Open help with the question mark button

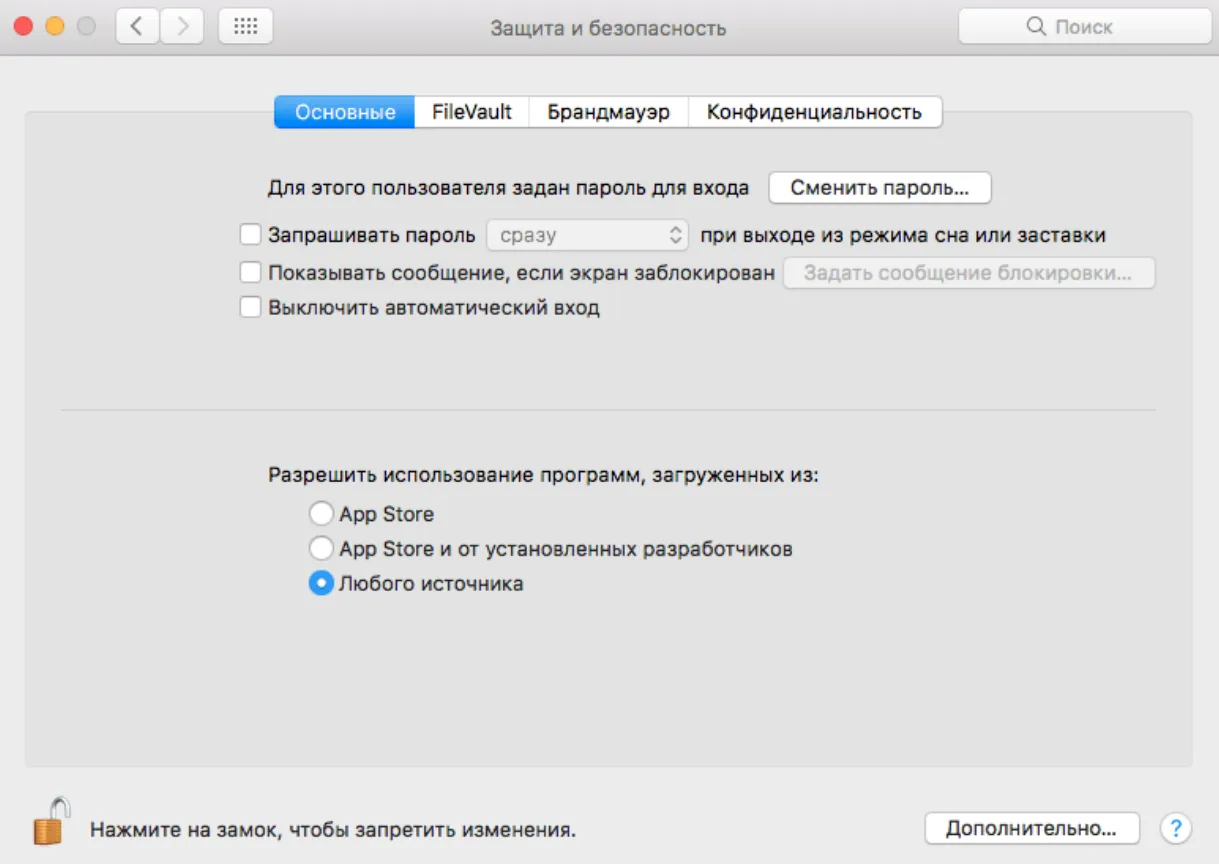pyautogui.click(x=1176, y=828)
